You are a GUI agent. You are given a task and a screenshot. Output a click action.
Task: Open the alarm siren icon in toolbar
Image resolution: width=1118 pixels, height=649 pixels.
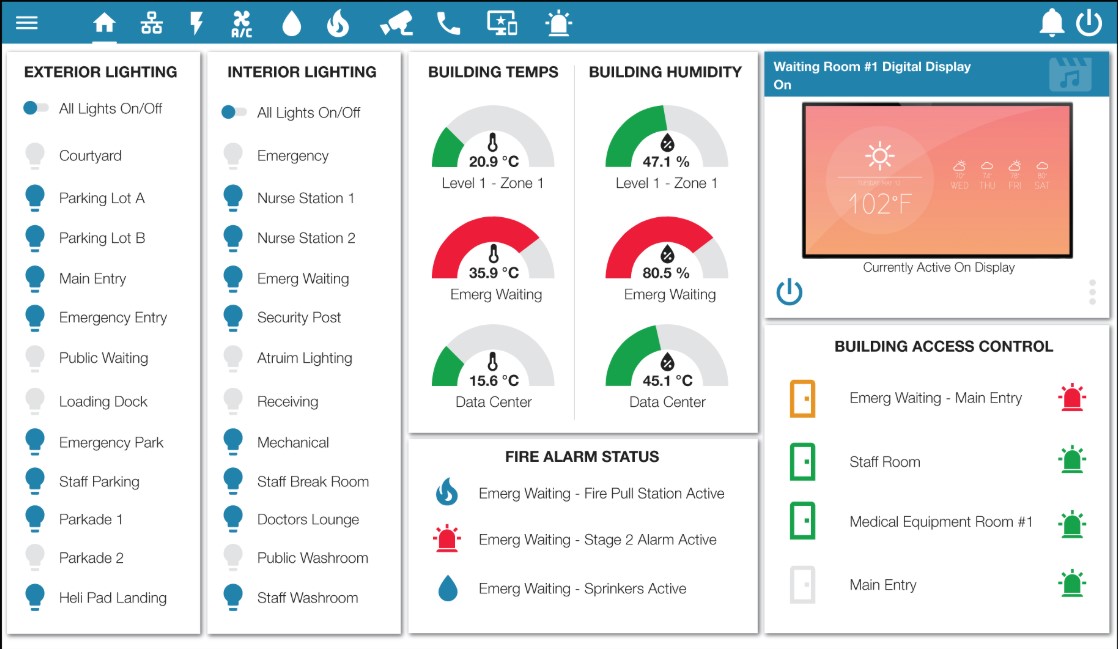coord(558,22)
